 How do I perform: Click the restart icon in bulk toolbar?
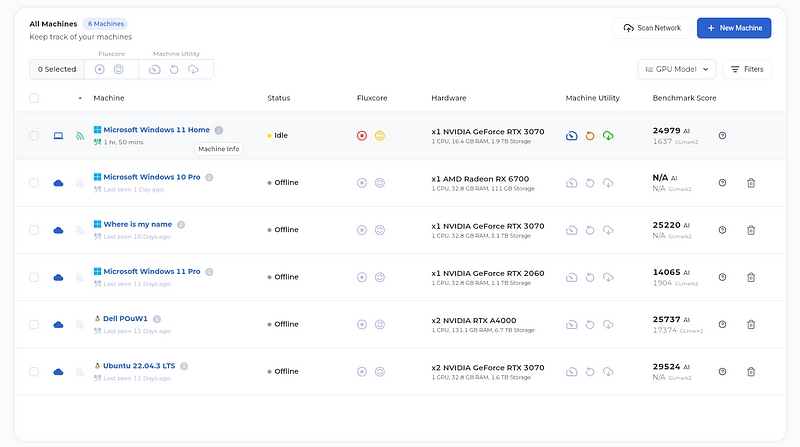click(174, 69)
